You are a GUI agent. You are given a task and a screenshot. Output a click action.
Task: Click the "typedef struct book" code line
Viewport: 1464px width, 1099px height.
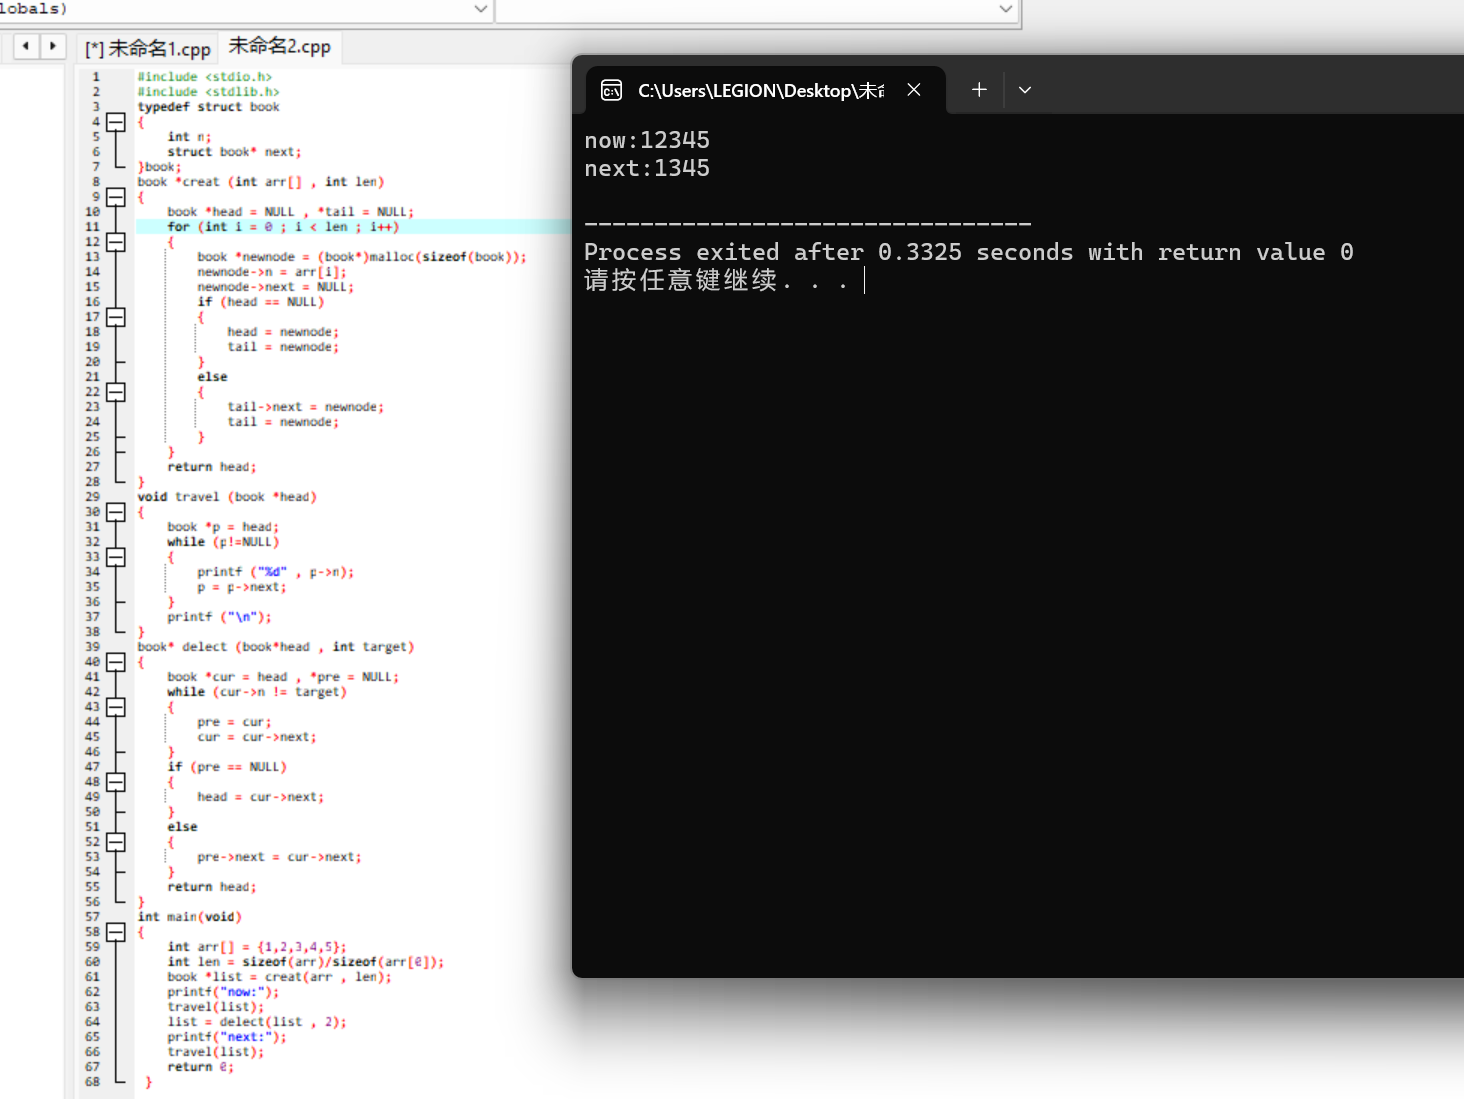(x=209, y=107)
